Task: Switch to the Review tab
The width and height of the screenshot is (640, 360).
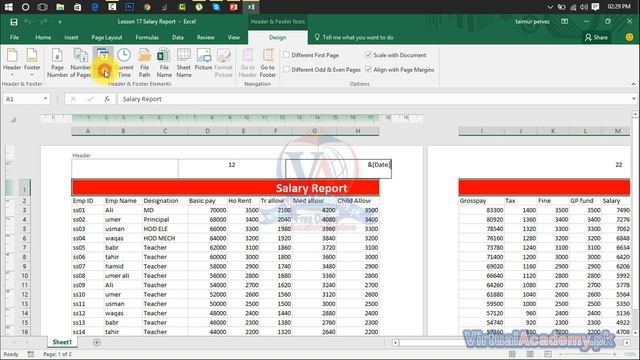Action: pos(205,37)
